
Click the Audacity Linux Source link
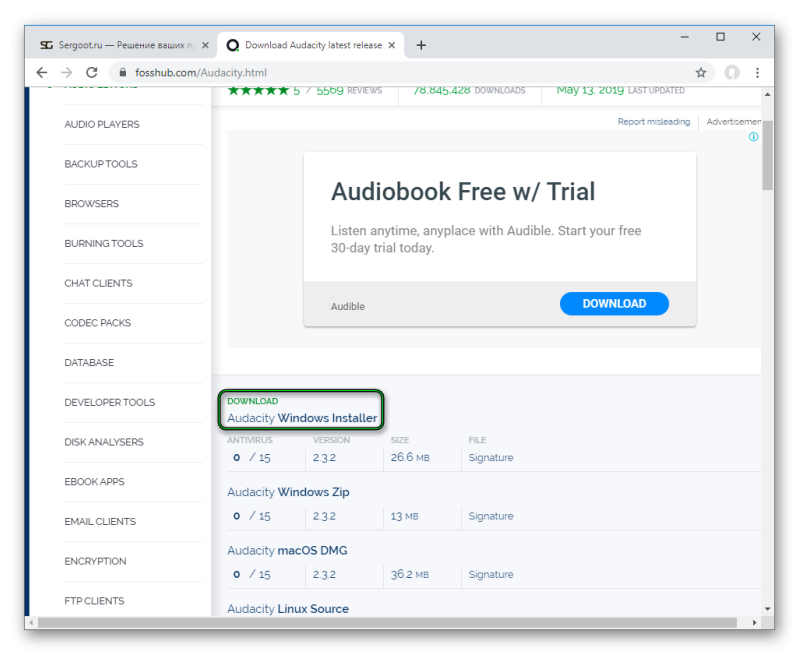tap(288, 609)
